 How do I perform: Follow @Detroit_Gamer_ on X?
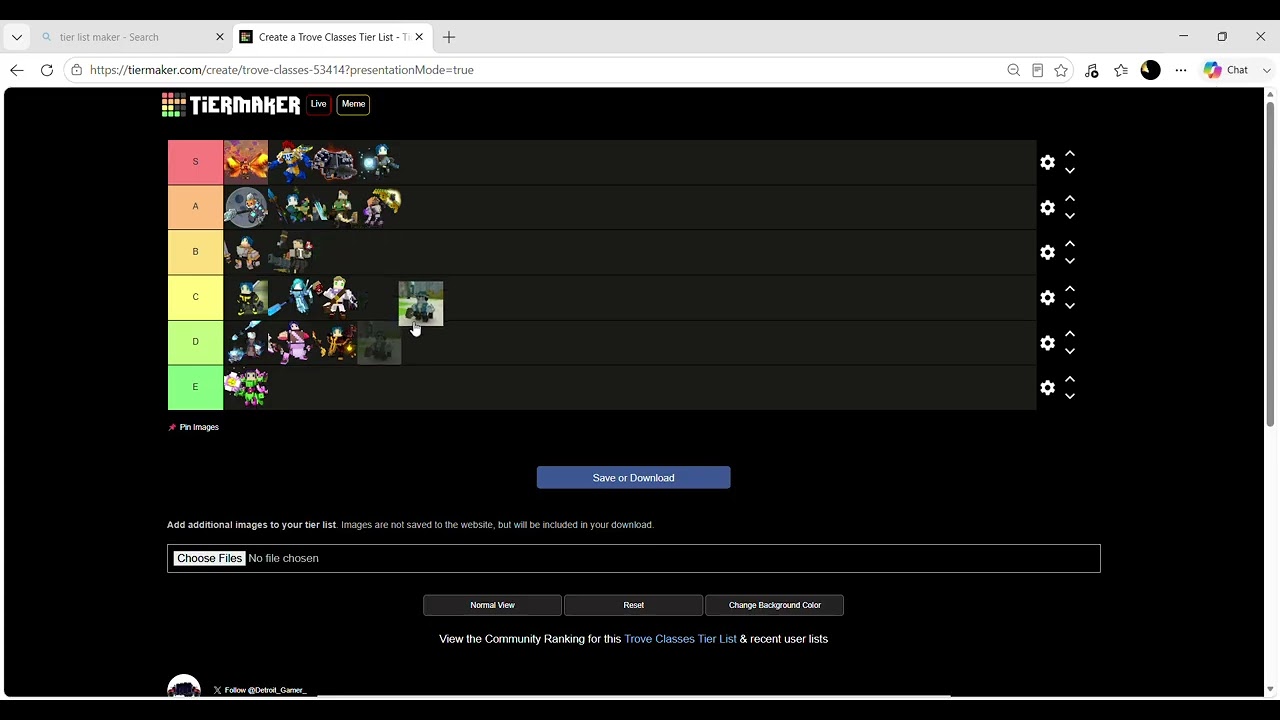pyautogui.click(x=260, y=690)
